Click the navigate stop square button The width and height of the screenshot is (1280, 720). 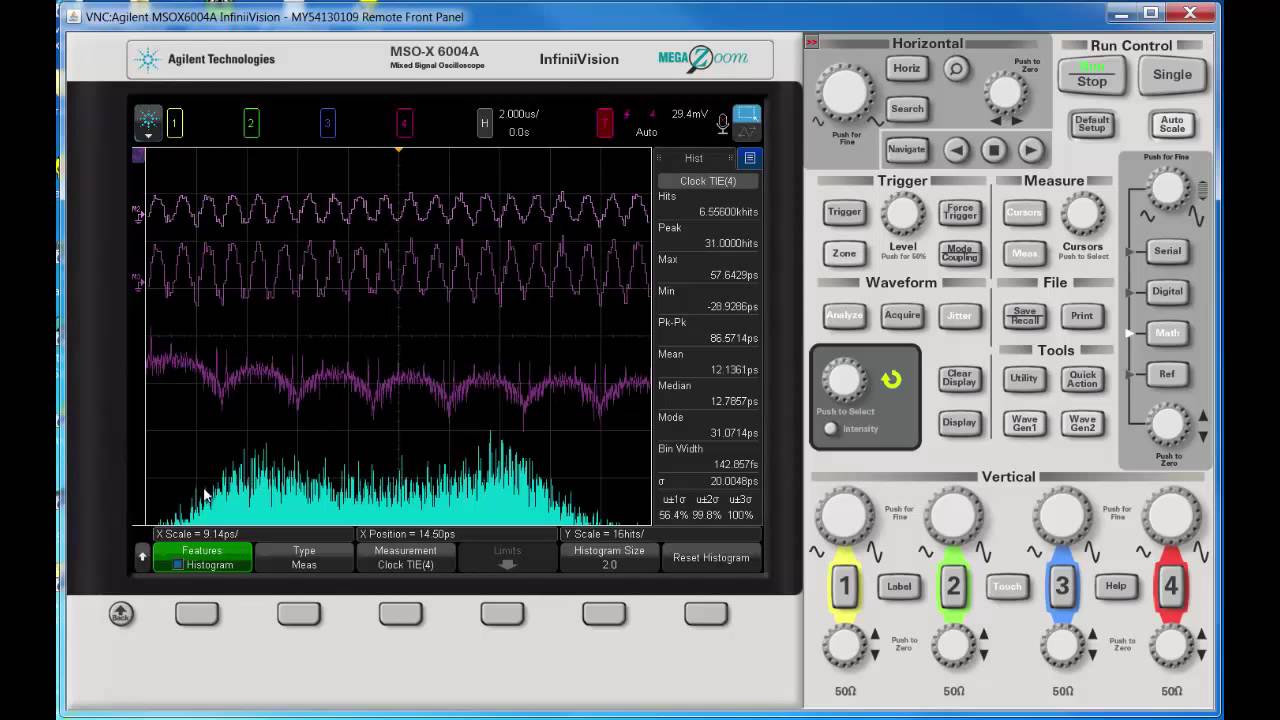tap(993, 151)
